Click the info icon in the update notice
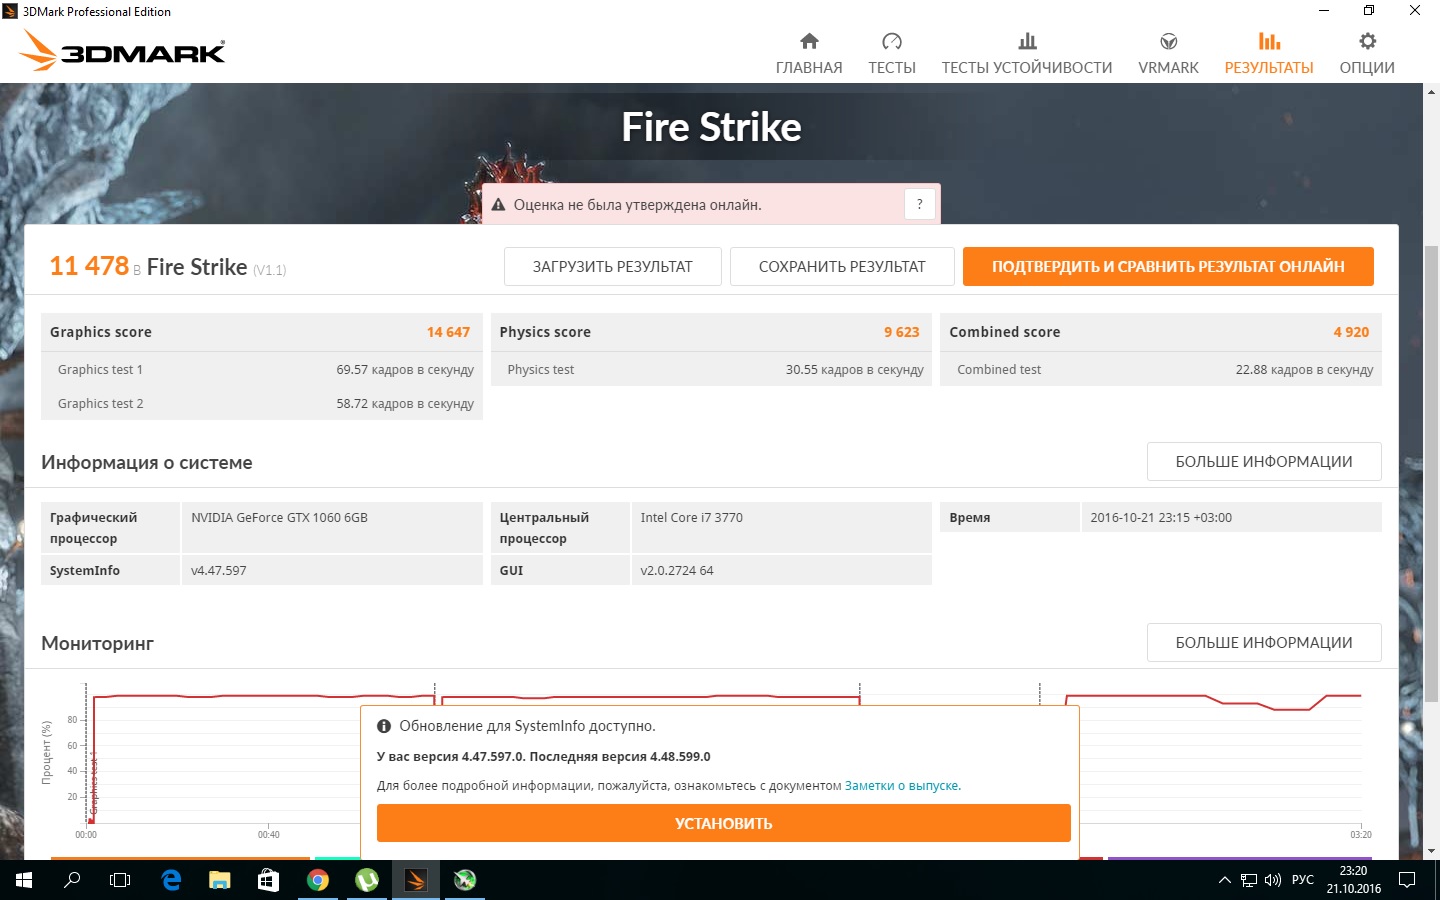 pyautogui.click(x=384, y=726)
